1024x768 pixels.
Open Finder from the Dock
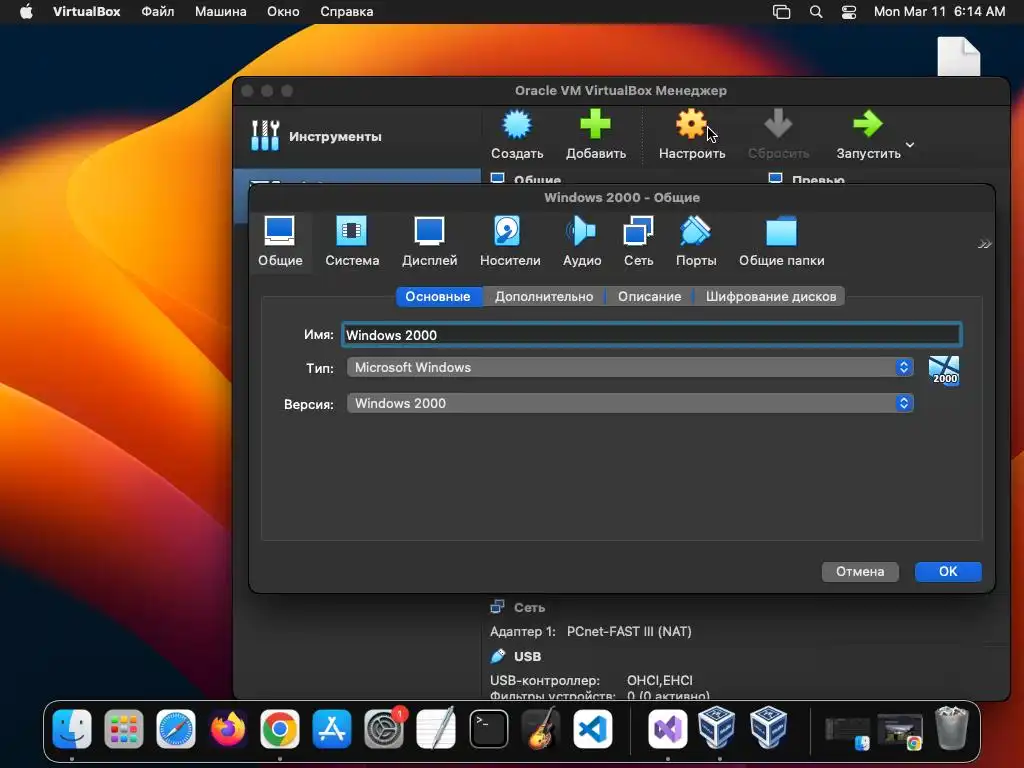point(72,728)
